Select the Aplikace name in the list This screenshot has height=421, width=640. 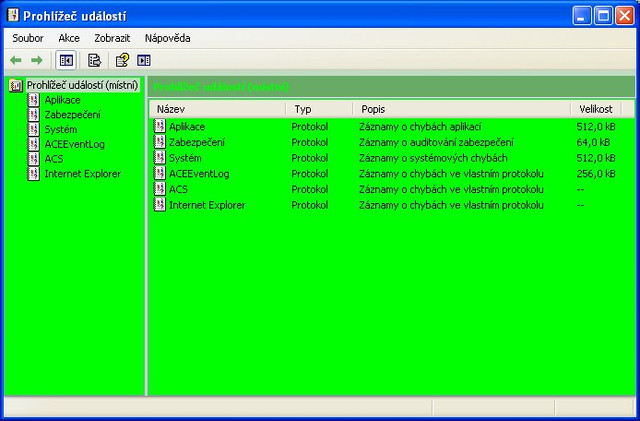point(187,127)
